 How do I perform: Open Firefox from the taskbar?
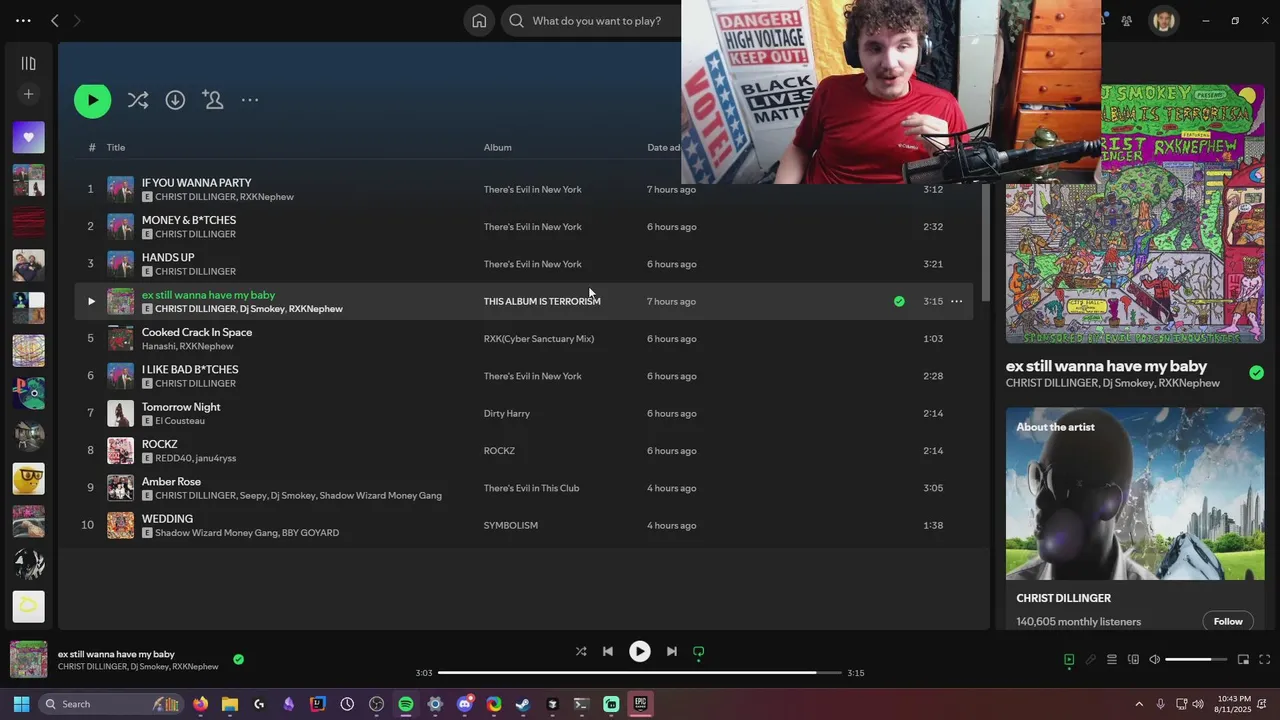tap(201, 704)
